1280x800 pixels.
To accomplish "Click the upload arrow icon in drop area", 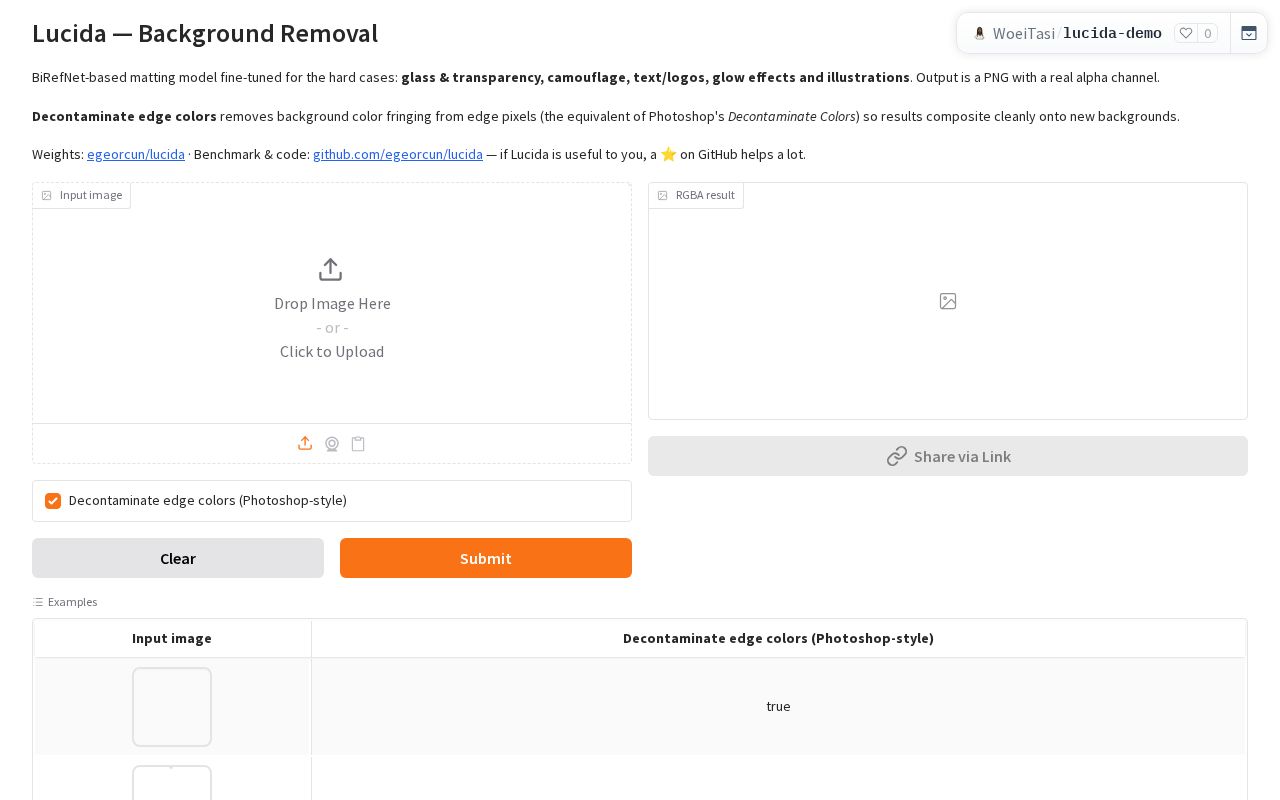I will click(x=330, y=270).
